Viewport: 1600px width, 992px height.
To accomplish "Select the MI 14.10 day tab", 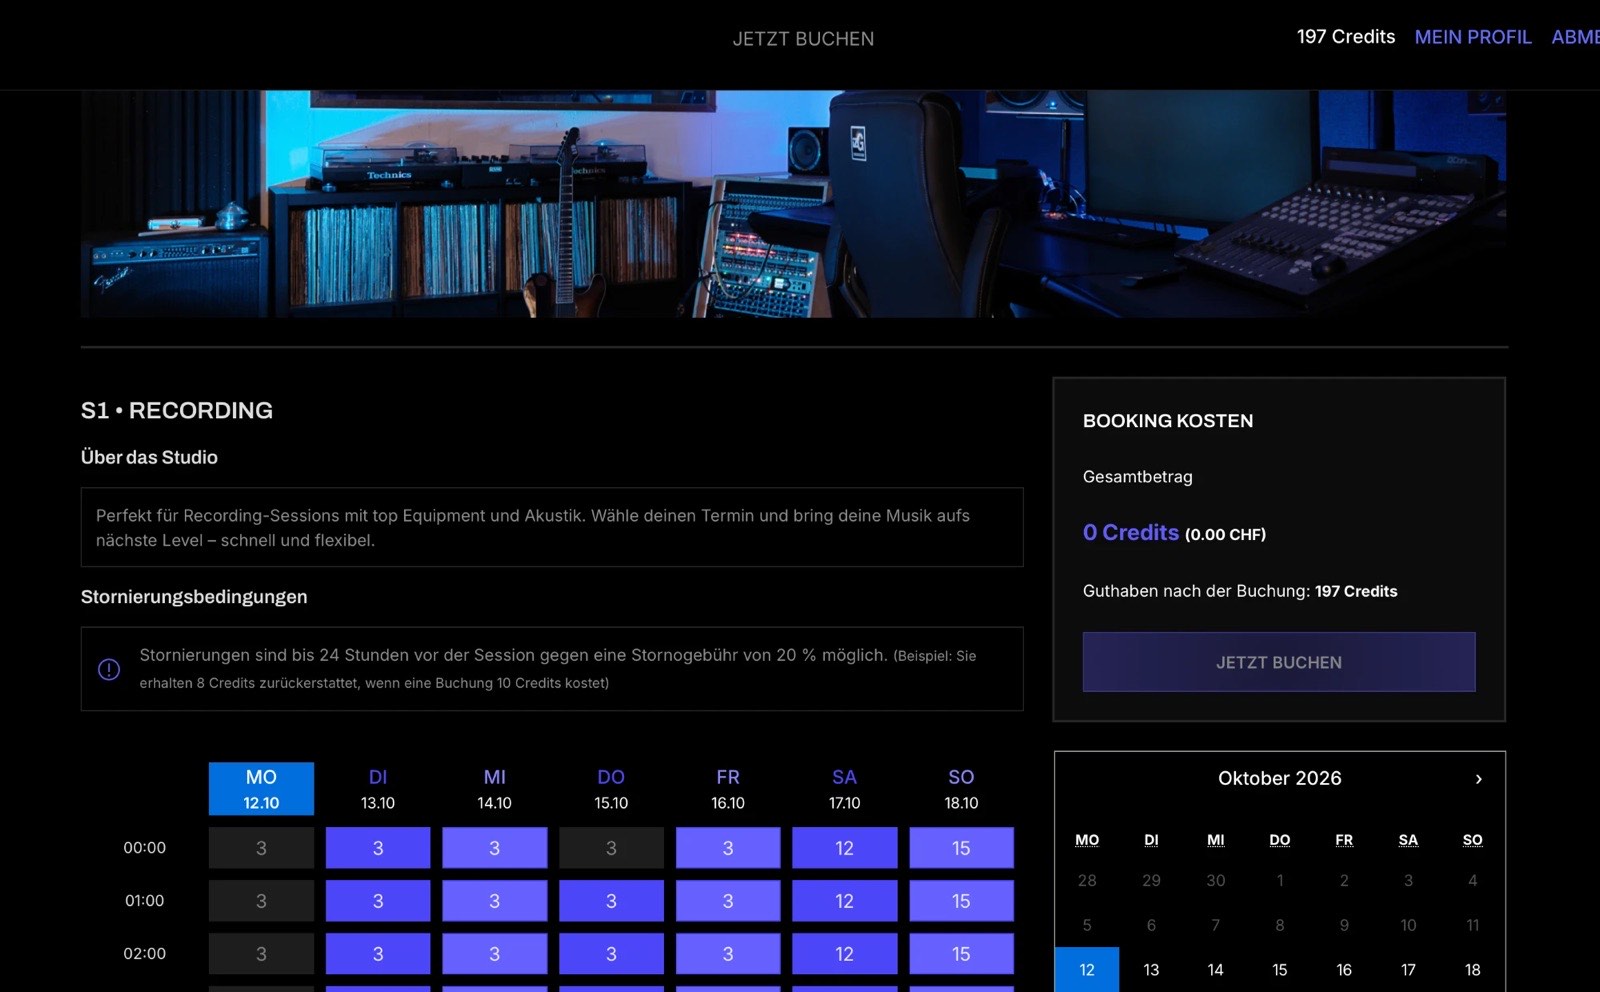I will (495, 789).
